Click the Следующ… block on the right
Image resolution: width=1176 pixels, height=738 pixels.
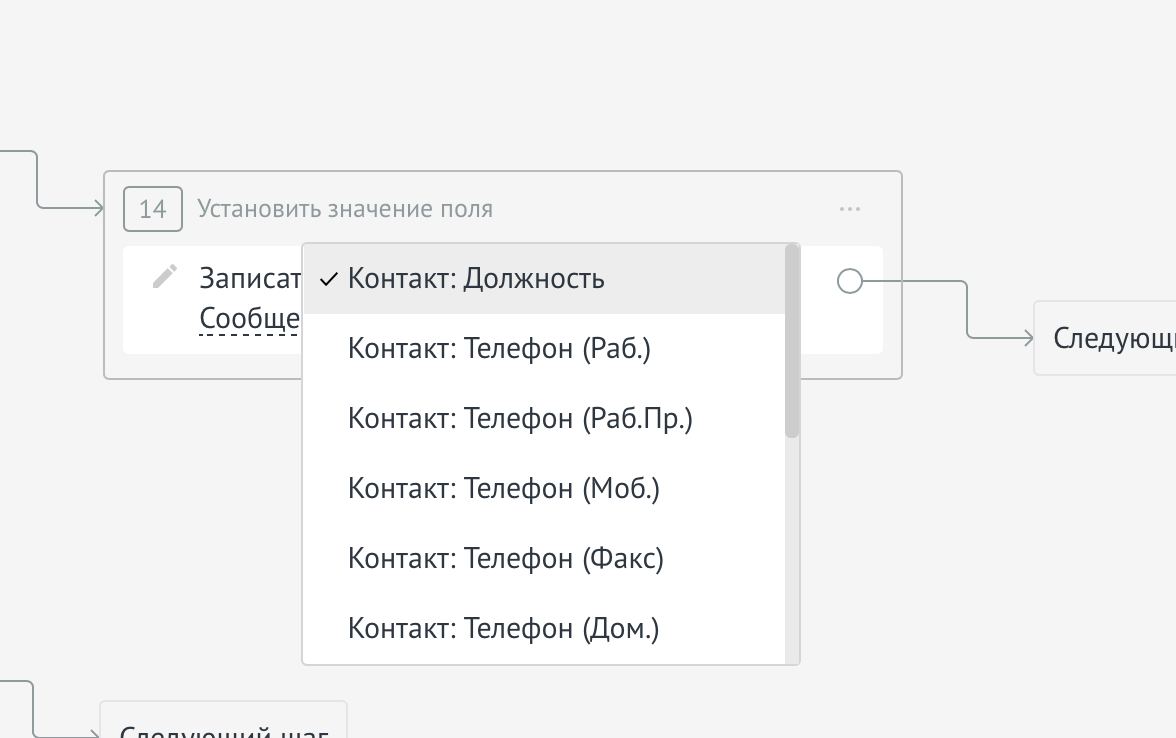[1110, 338]
